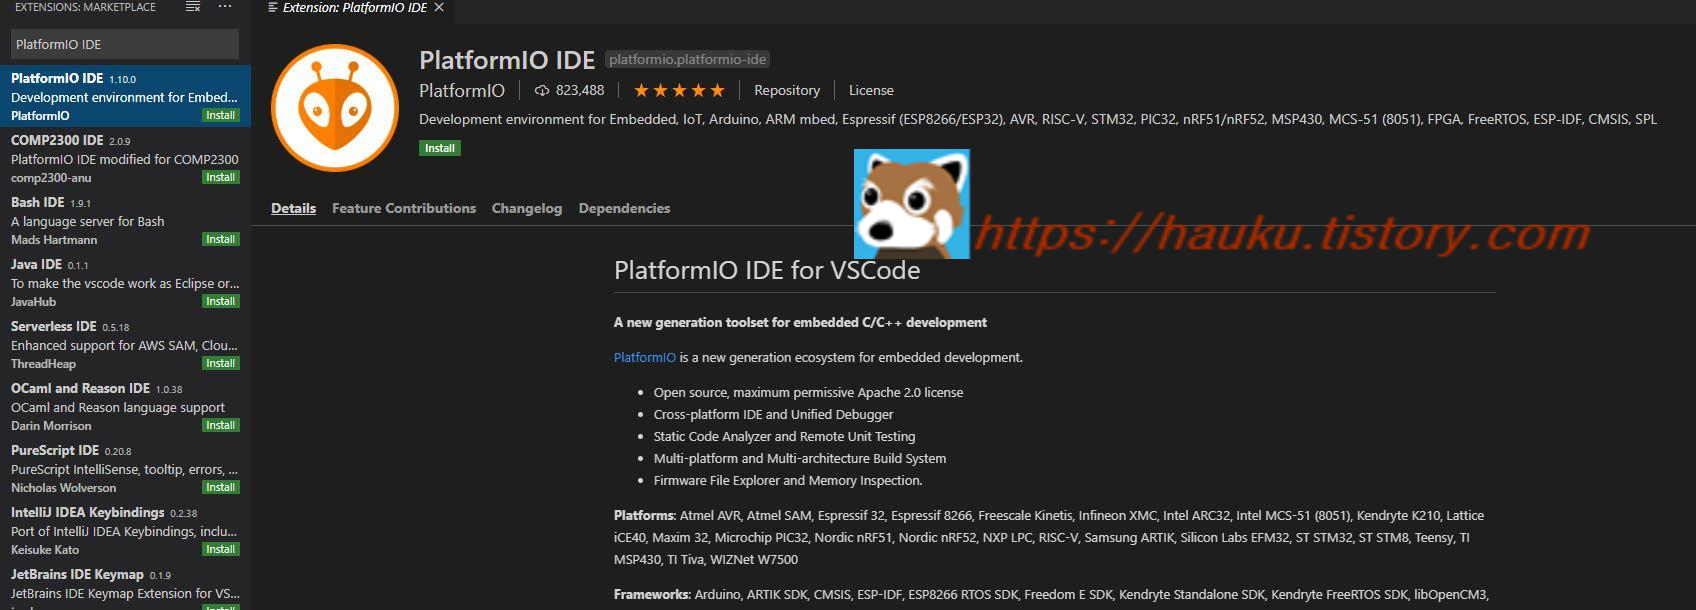
Task: Install the COMP2300 IDE extension
Action: pyautogui.click(x=220, y=177)
